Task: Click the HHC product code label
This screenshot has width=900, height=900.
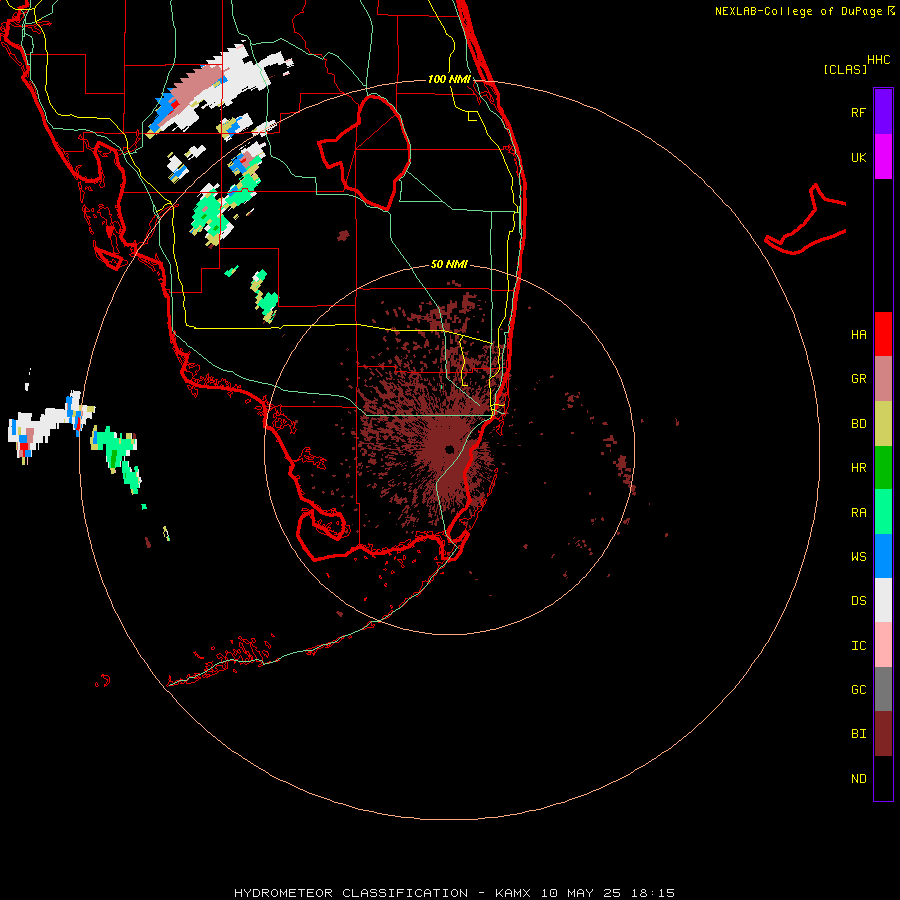Action: point(879,60)
